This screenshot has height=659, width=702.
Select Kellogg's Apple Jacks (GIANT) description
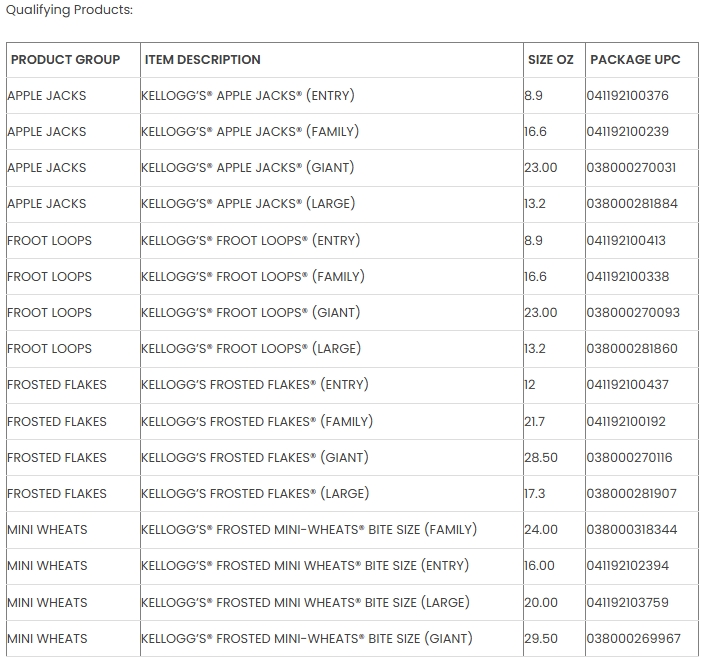click(248, 168)
